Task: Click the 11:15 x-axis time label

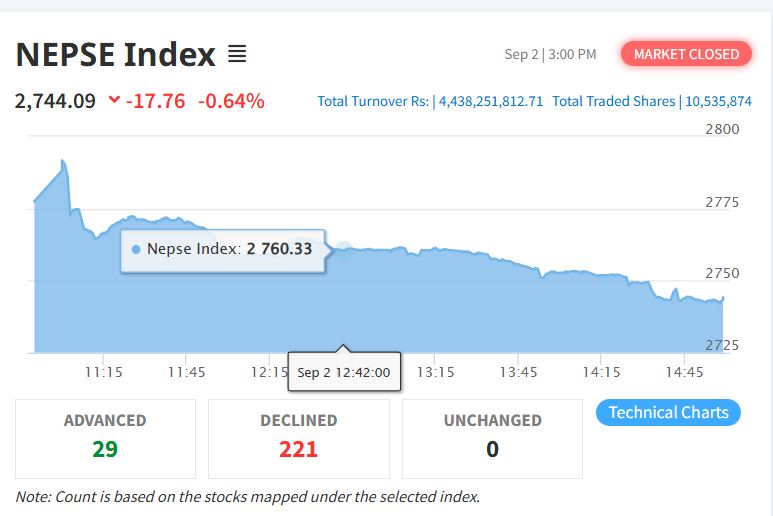Action: pos(104,372)
